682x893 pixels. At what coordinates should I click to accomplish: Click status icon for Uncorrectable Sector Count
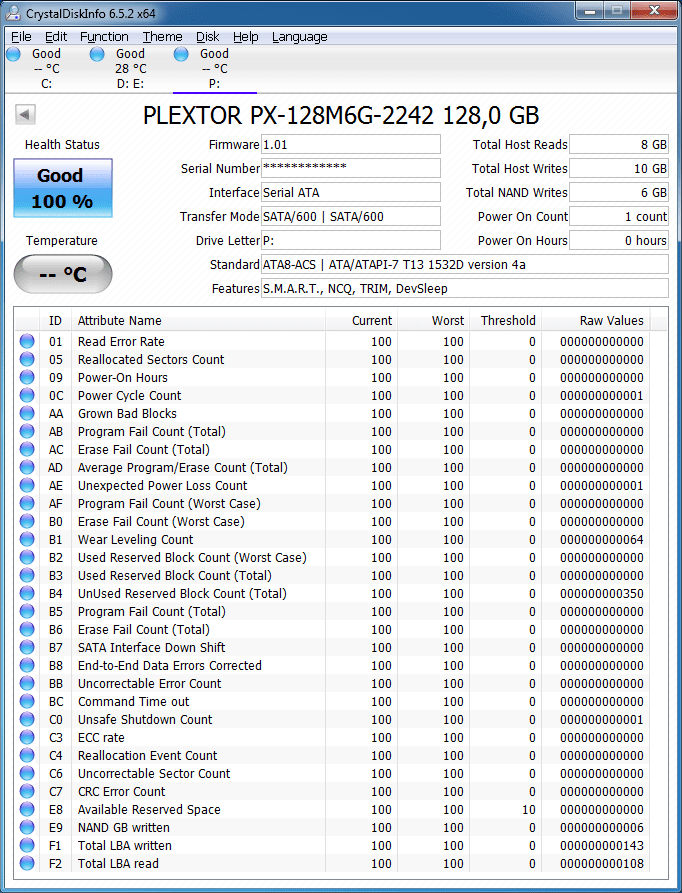coord(27,773)
